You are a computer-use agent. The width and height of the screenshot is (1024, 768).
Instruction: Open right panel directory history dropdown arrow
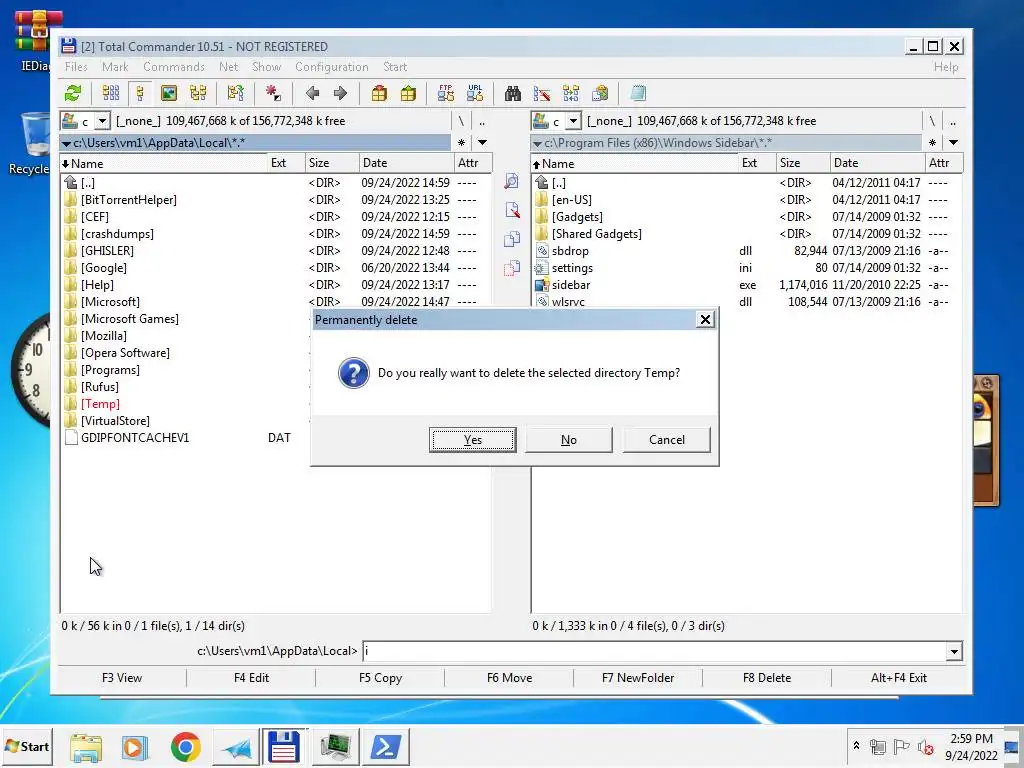click(953, 142)
